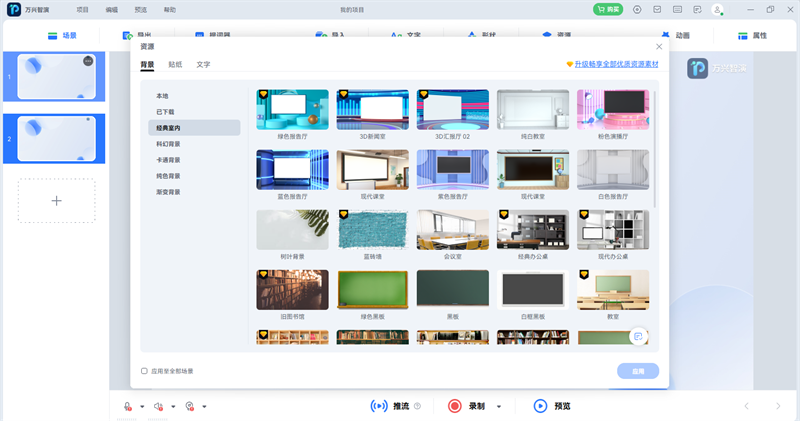Click the 推流 live stream icon
800x421 pixels.
point(379,406)
